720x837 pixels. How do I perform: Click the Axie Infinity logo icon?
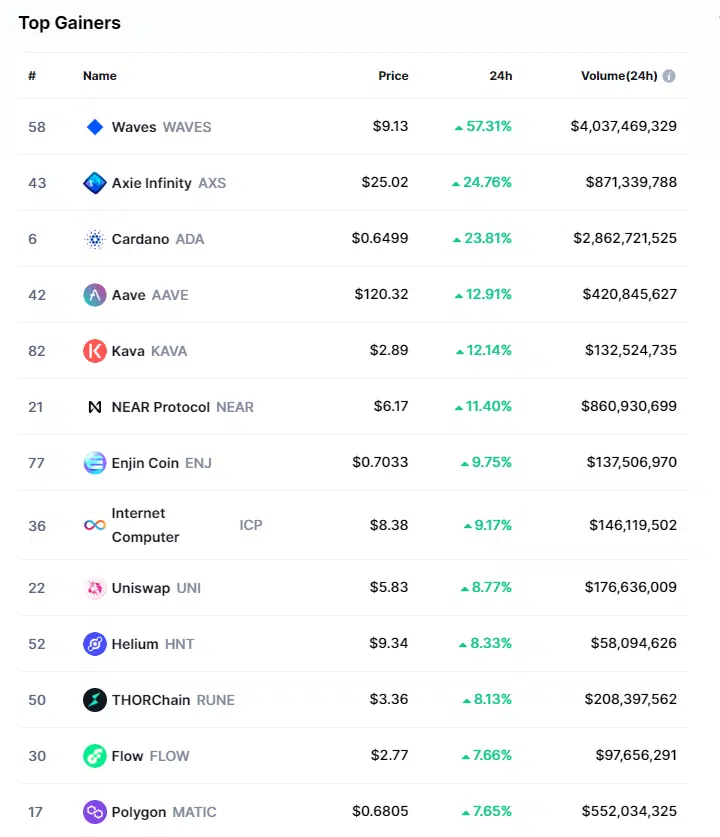tap(95, 183)
